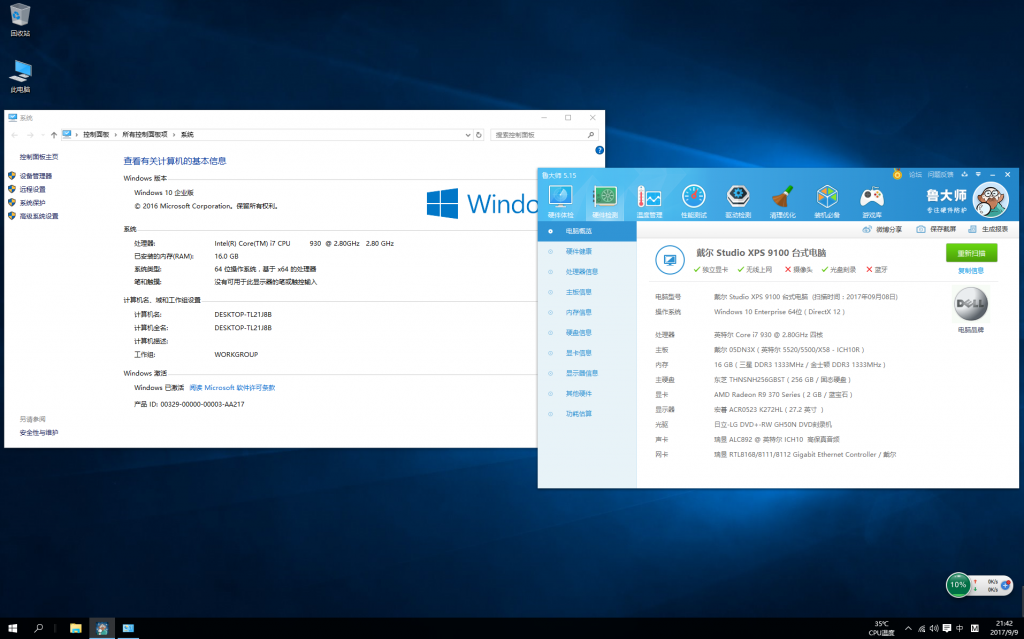The height and width of the screenshot is (639, 1024).
Task: Click the search 控制面板 input field
Action: [538, 135]
